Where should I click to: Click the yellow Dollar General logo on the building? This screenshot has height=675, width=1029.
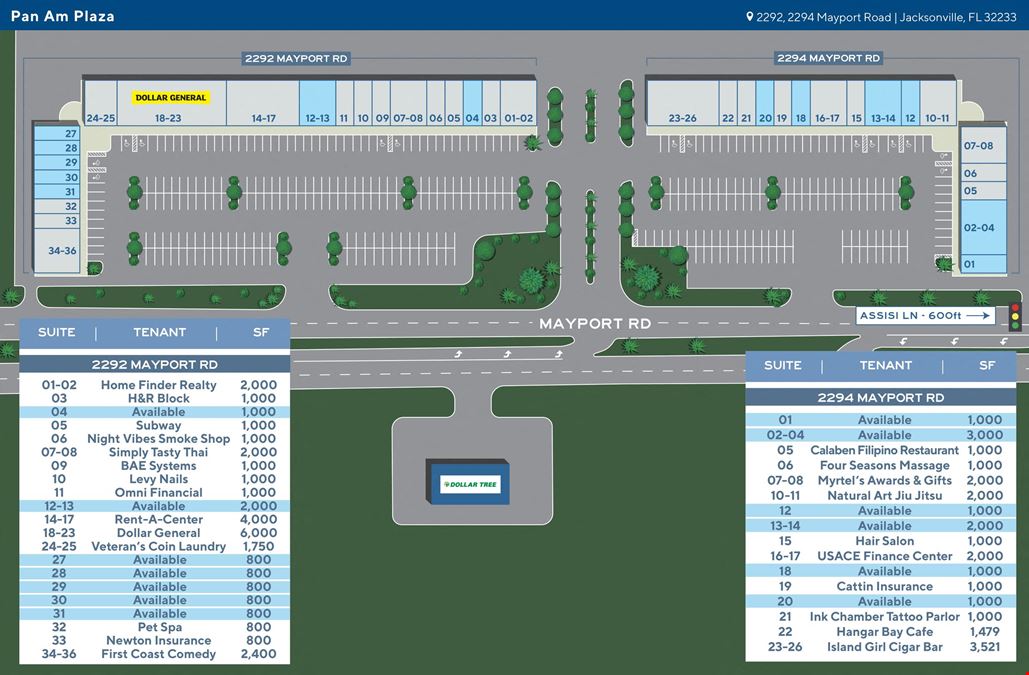point(171,98)
